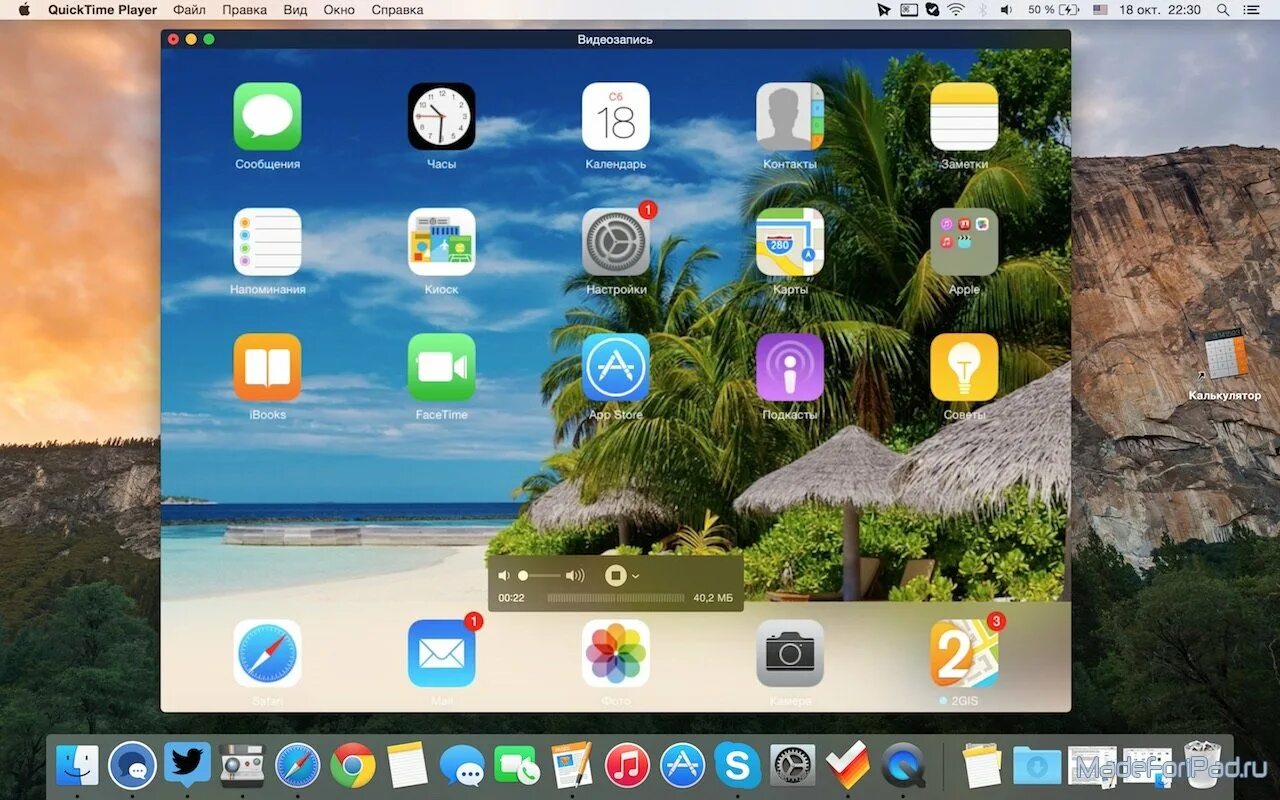Open Finder in the Mac Dock
Screen dimensions: 1280x800
coord(77,766)
